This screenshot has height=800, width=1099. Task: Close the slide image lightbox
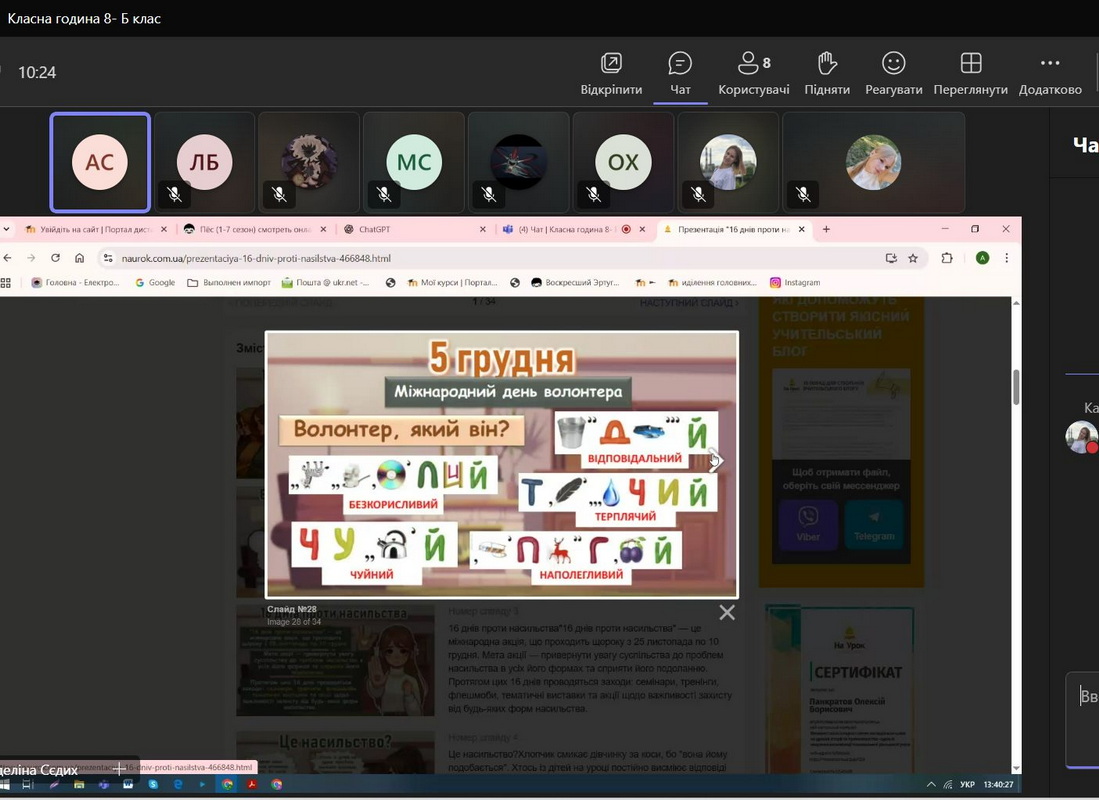coord(727,612)
